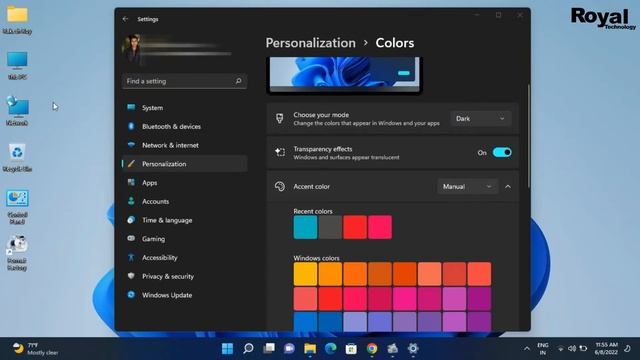Click the Bluetooth & devices icon

point(131,126)
